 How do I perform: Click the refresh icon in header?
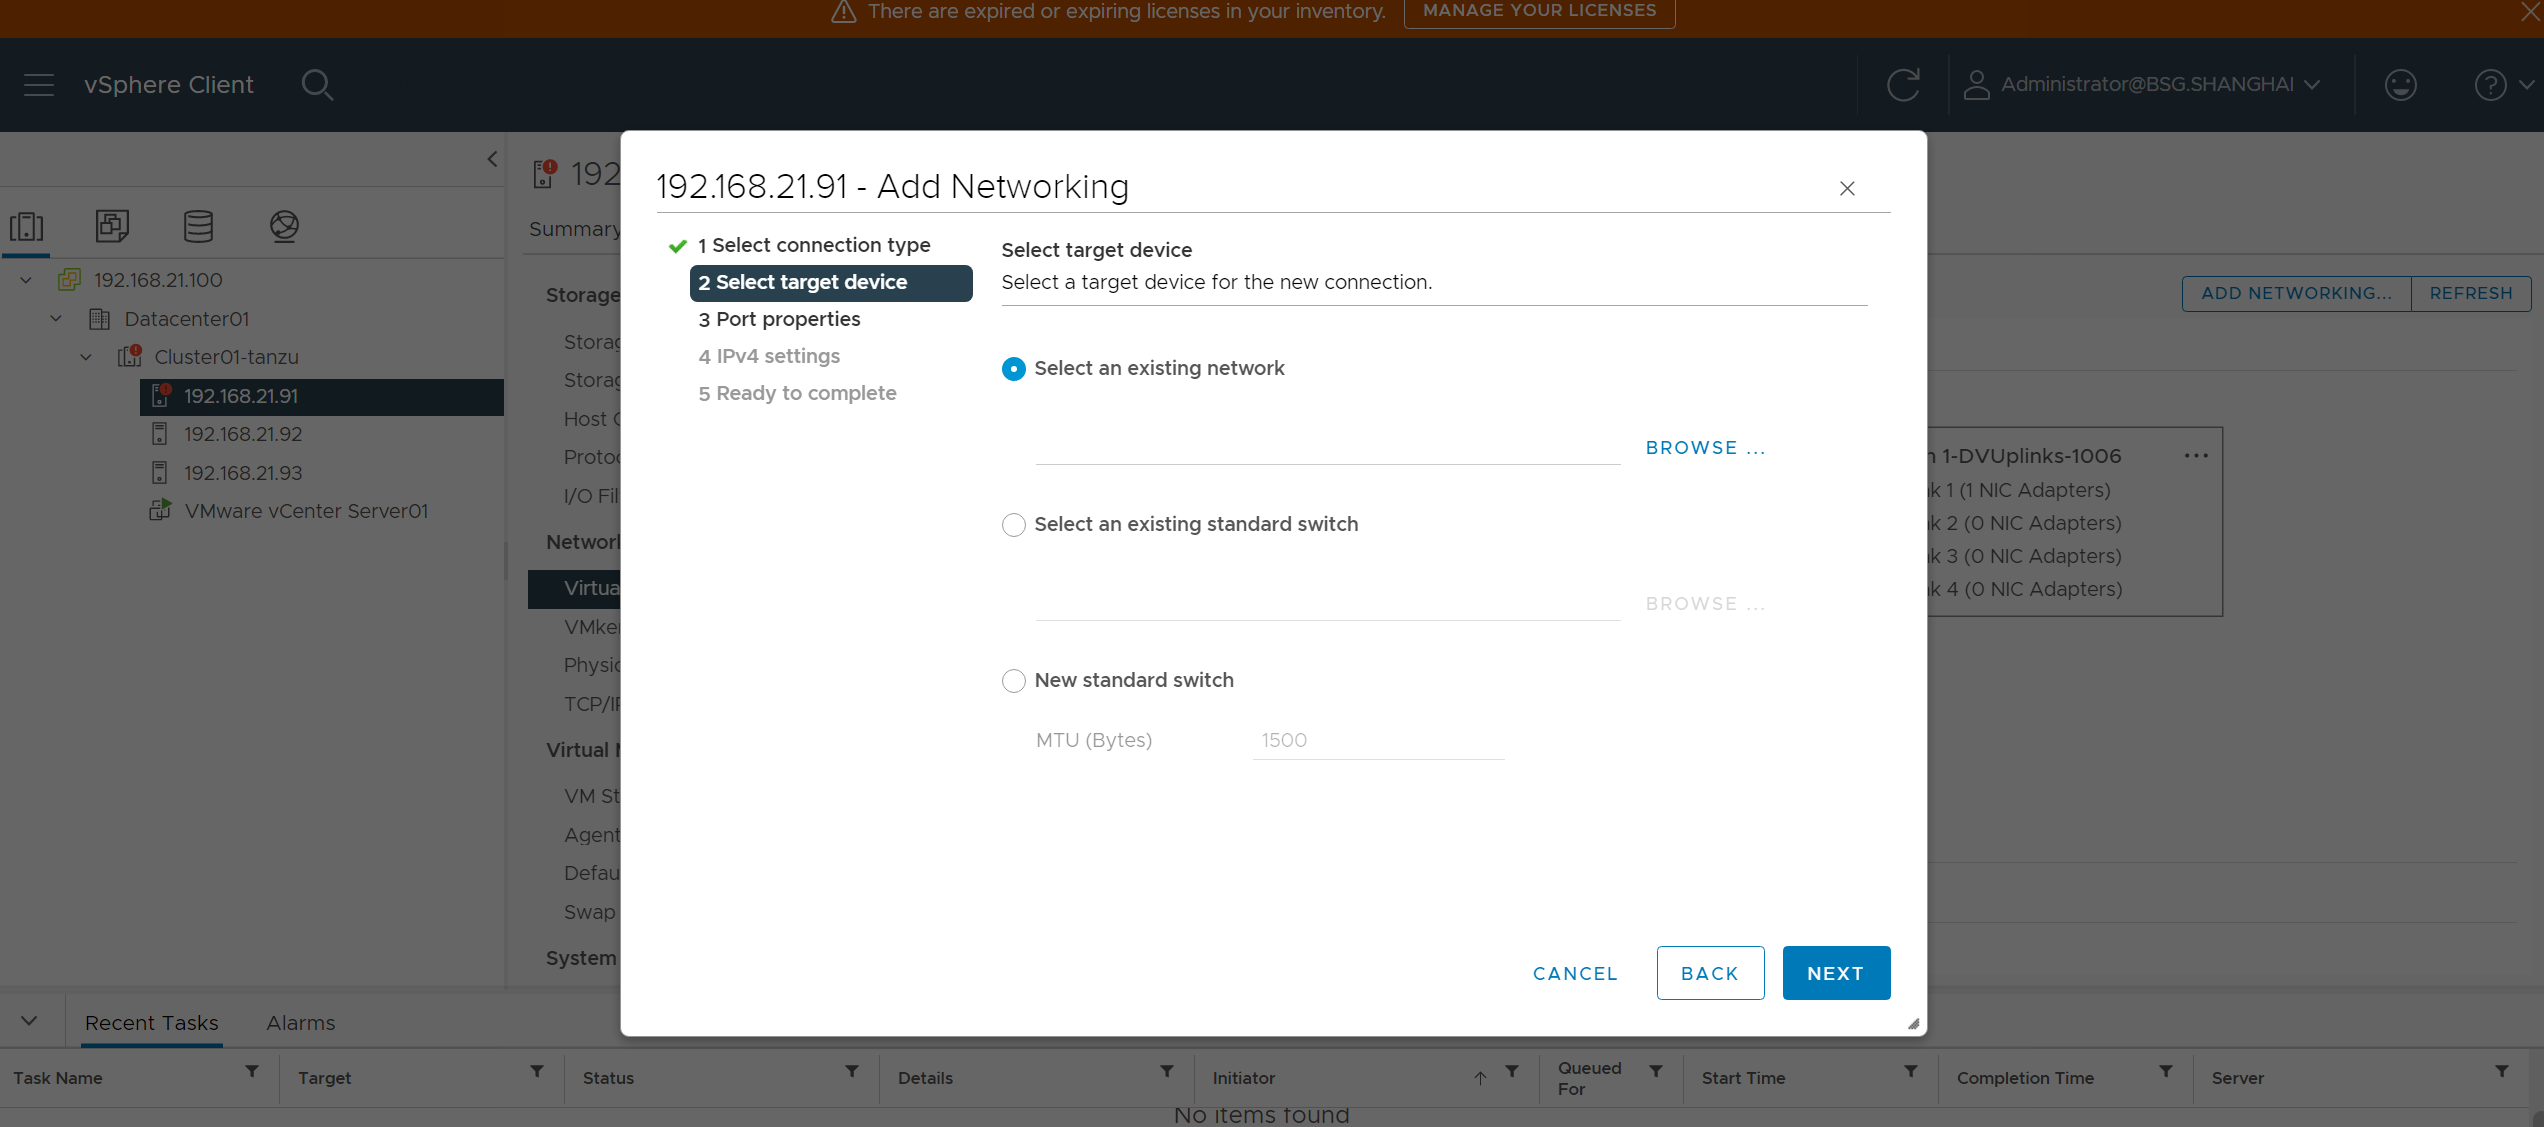pos(1902,85)
